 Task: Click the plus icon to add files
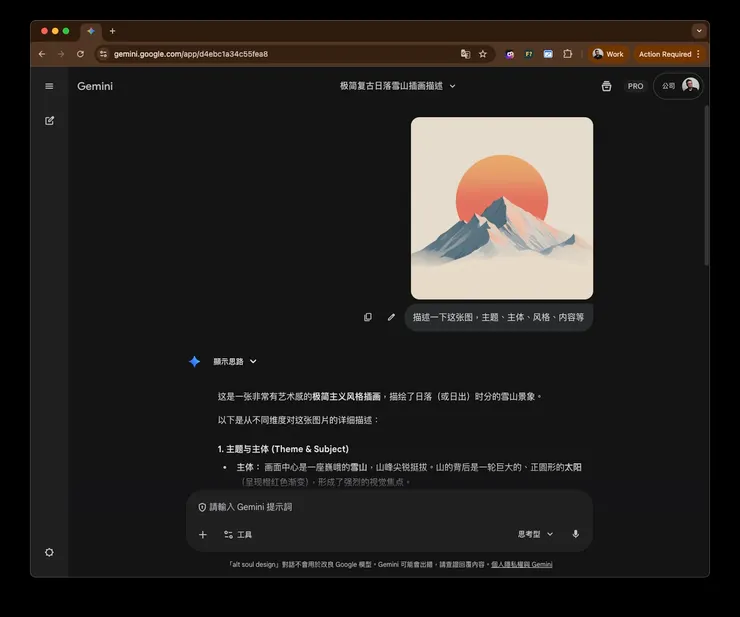pos(203,535)
